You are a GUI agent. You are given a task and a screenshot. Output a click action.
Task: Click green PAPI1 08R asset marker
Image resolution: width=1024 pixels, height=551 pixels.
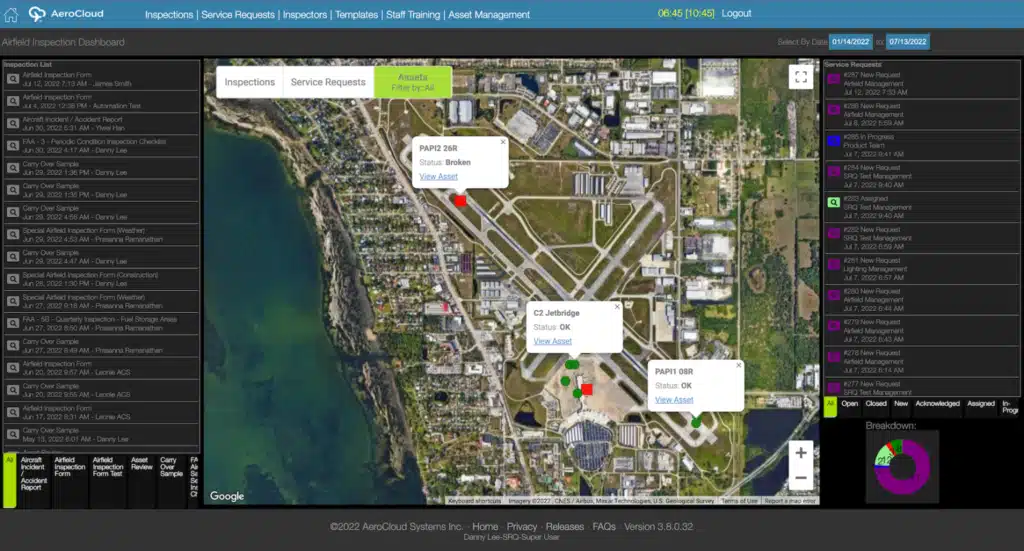tap(696, 423)
